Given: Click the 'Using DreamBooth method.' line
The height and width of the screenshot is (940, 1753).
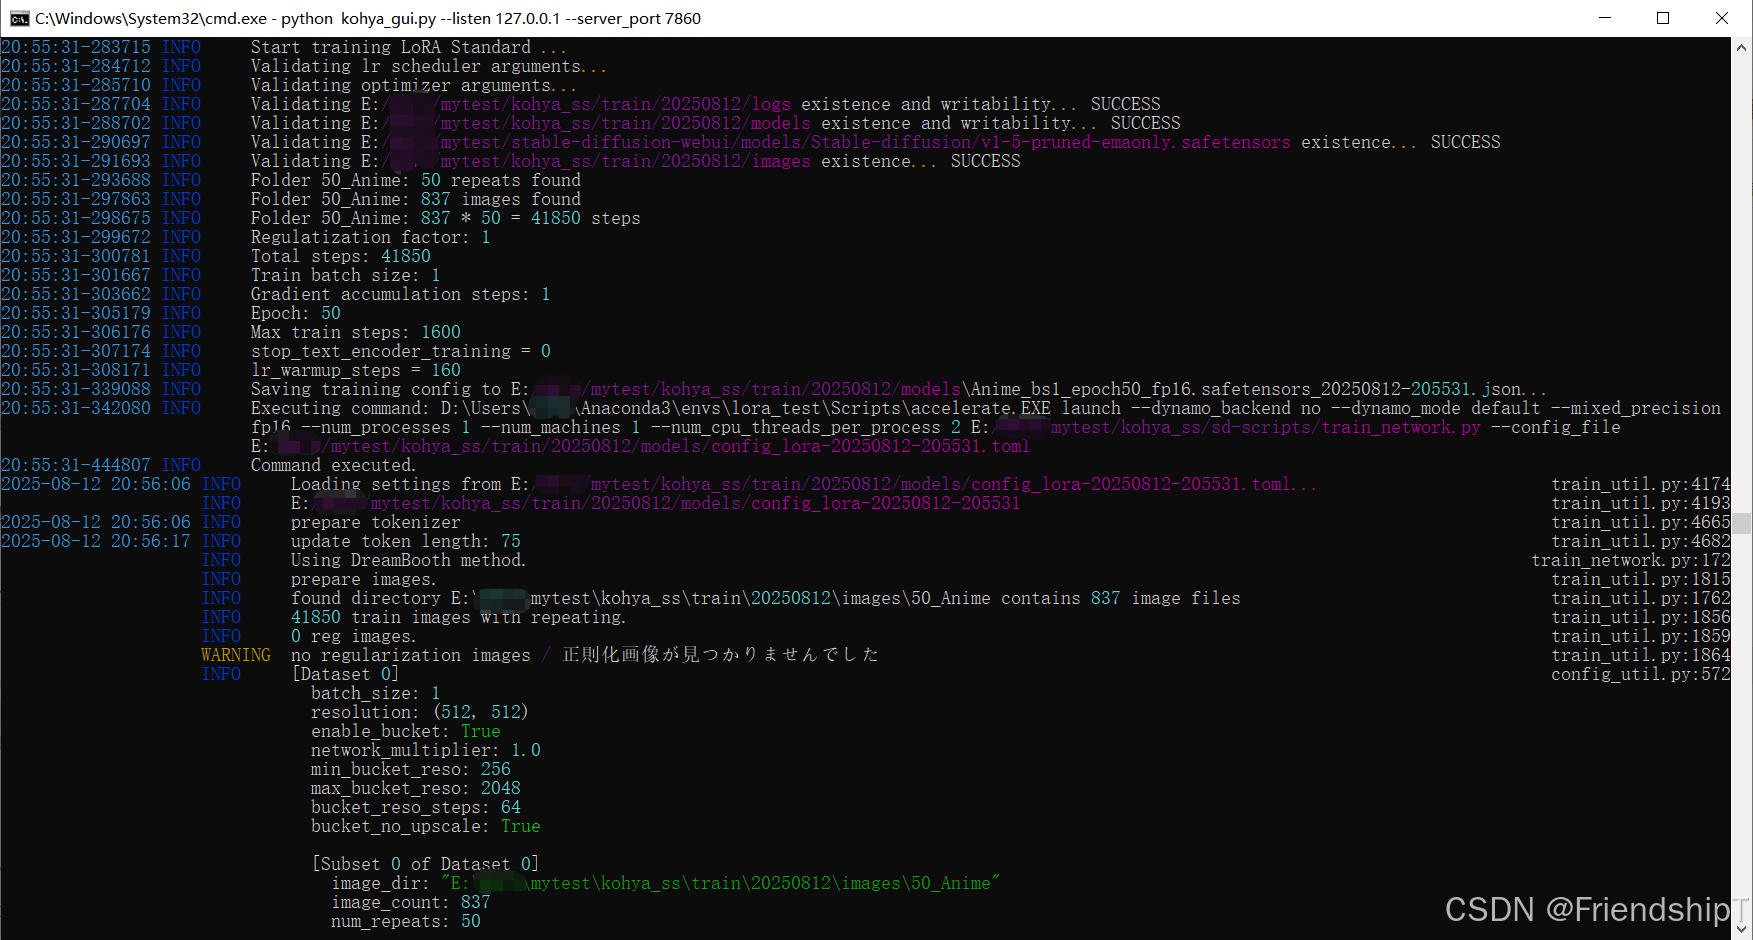Looking at the screenshot, I should coord(407,560).
